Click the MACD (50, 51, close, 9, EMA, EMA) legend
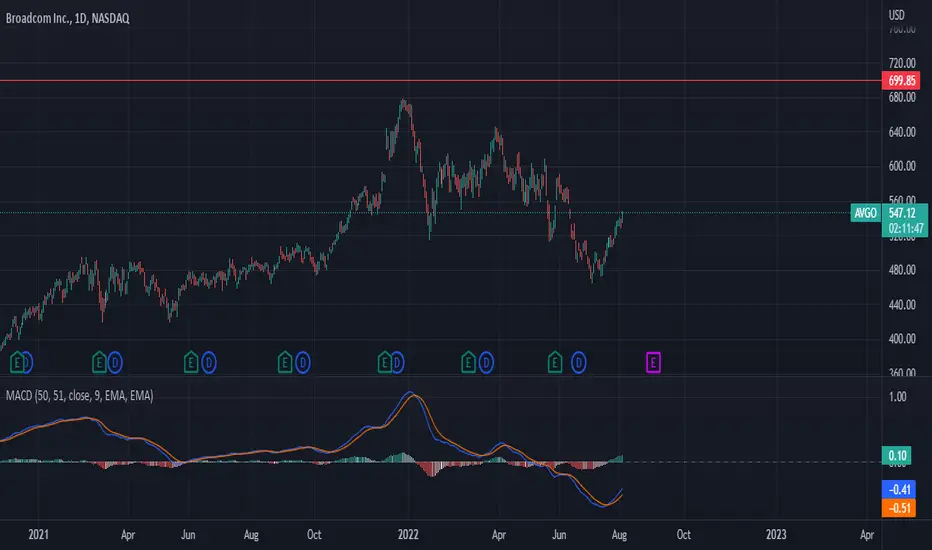This screenshot has width=932, height=550. [80, 395]
